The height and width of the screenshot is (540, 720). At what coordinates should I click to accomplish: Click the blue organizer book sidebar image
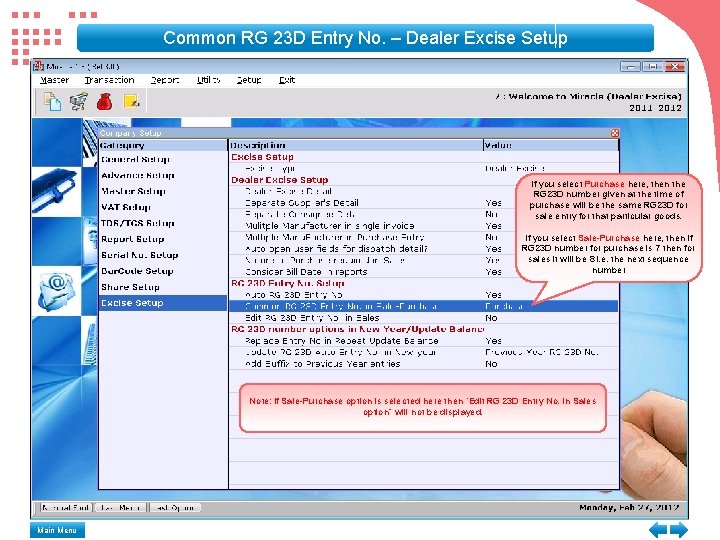(x=54, y=190)
